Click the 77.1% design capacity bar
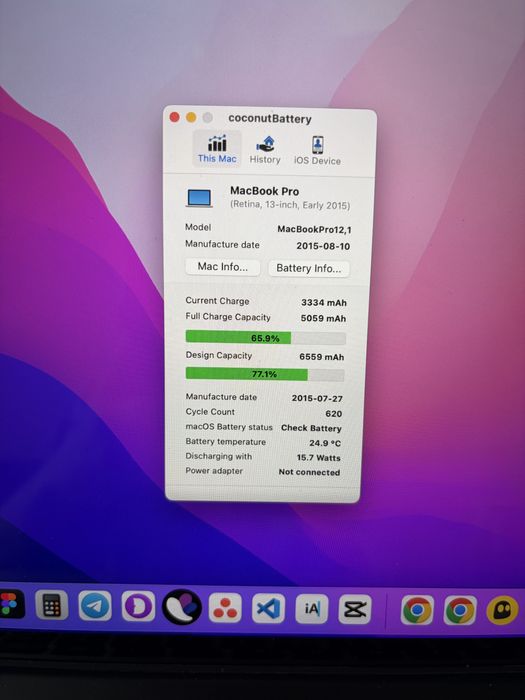This screenshot has width=525, height=700. [265, 374]
